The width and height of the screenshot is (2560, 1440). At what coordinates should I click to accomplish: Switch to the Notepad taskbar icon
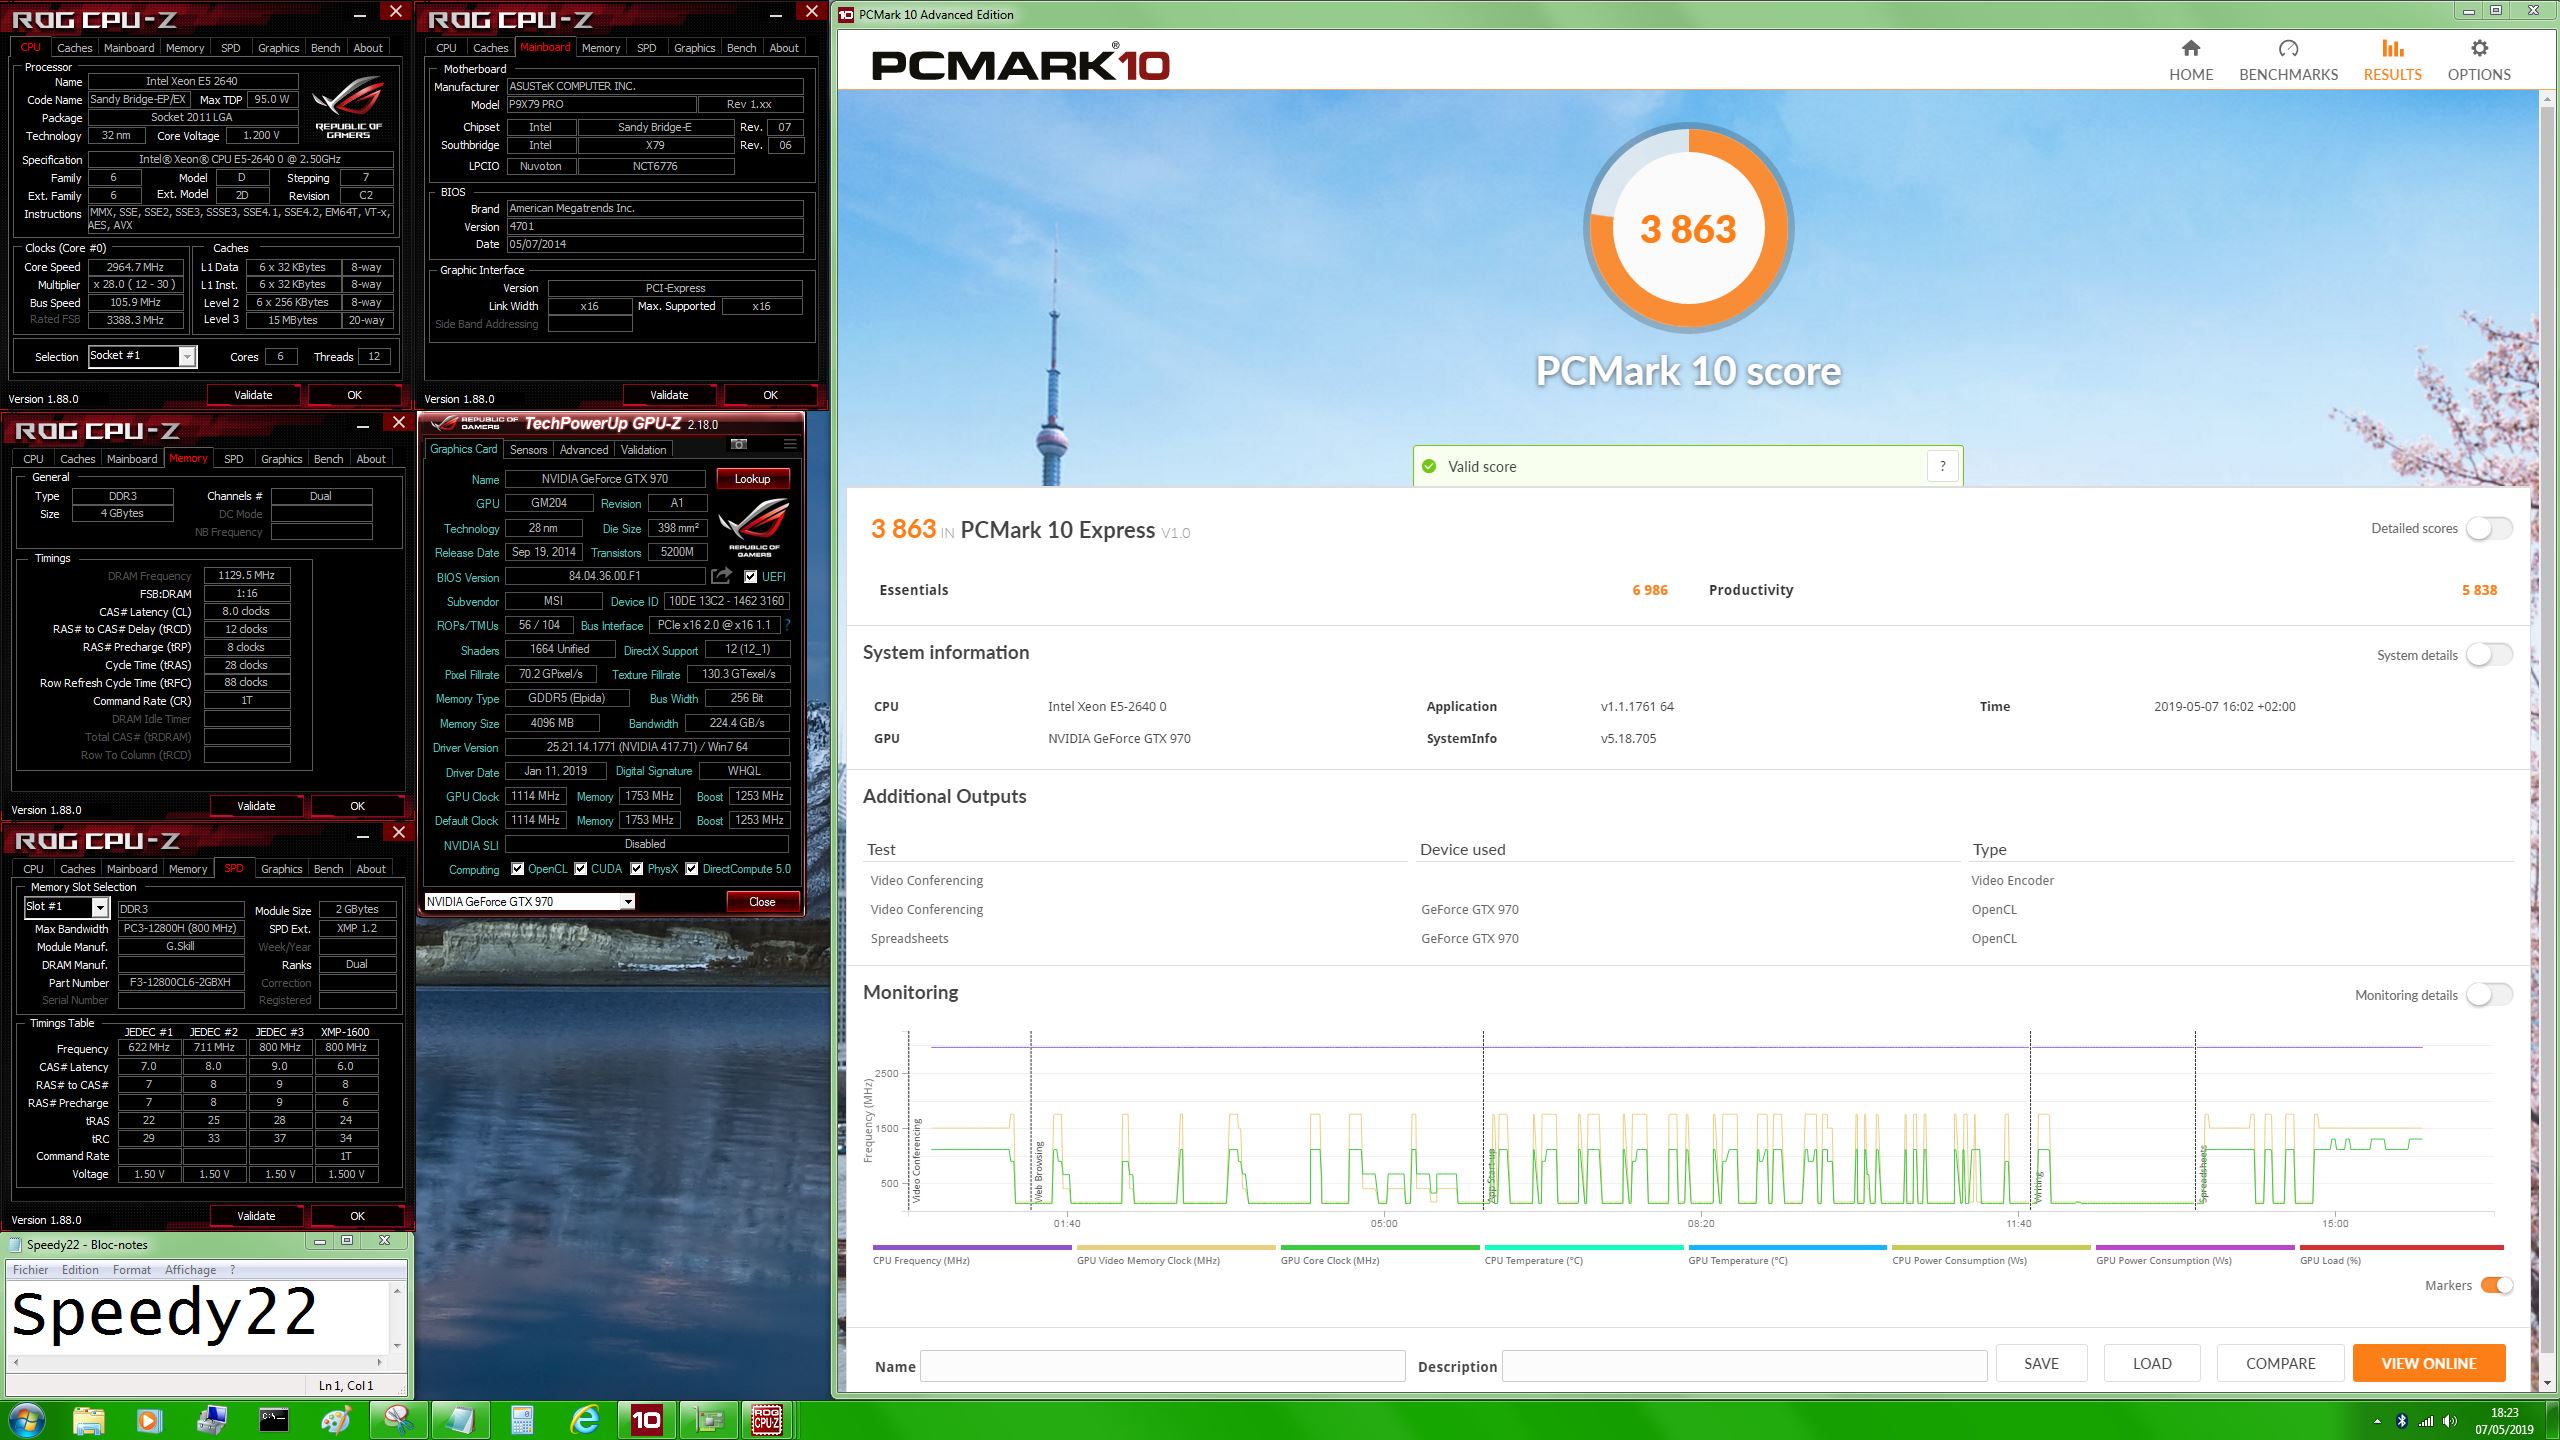click(461, 1420)
